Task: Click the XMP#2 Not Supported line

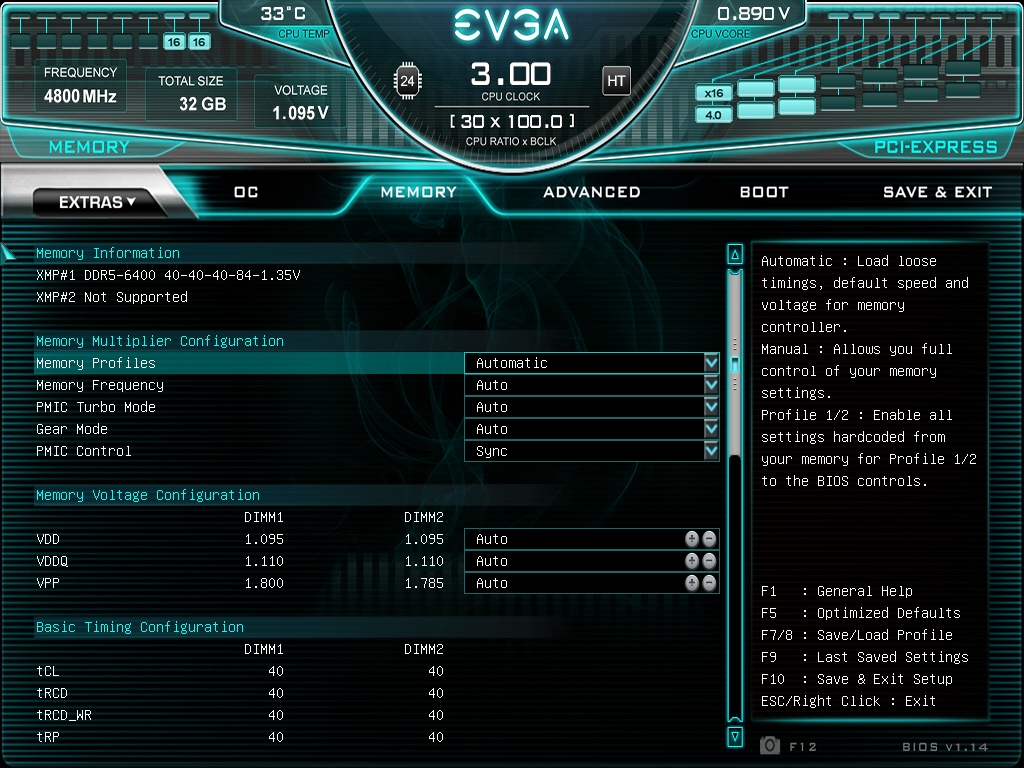Action: coord(112,297)
